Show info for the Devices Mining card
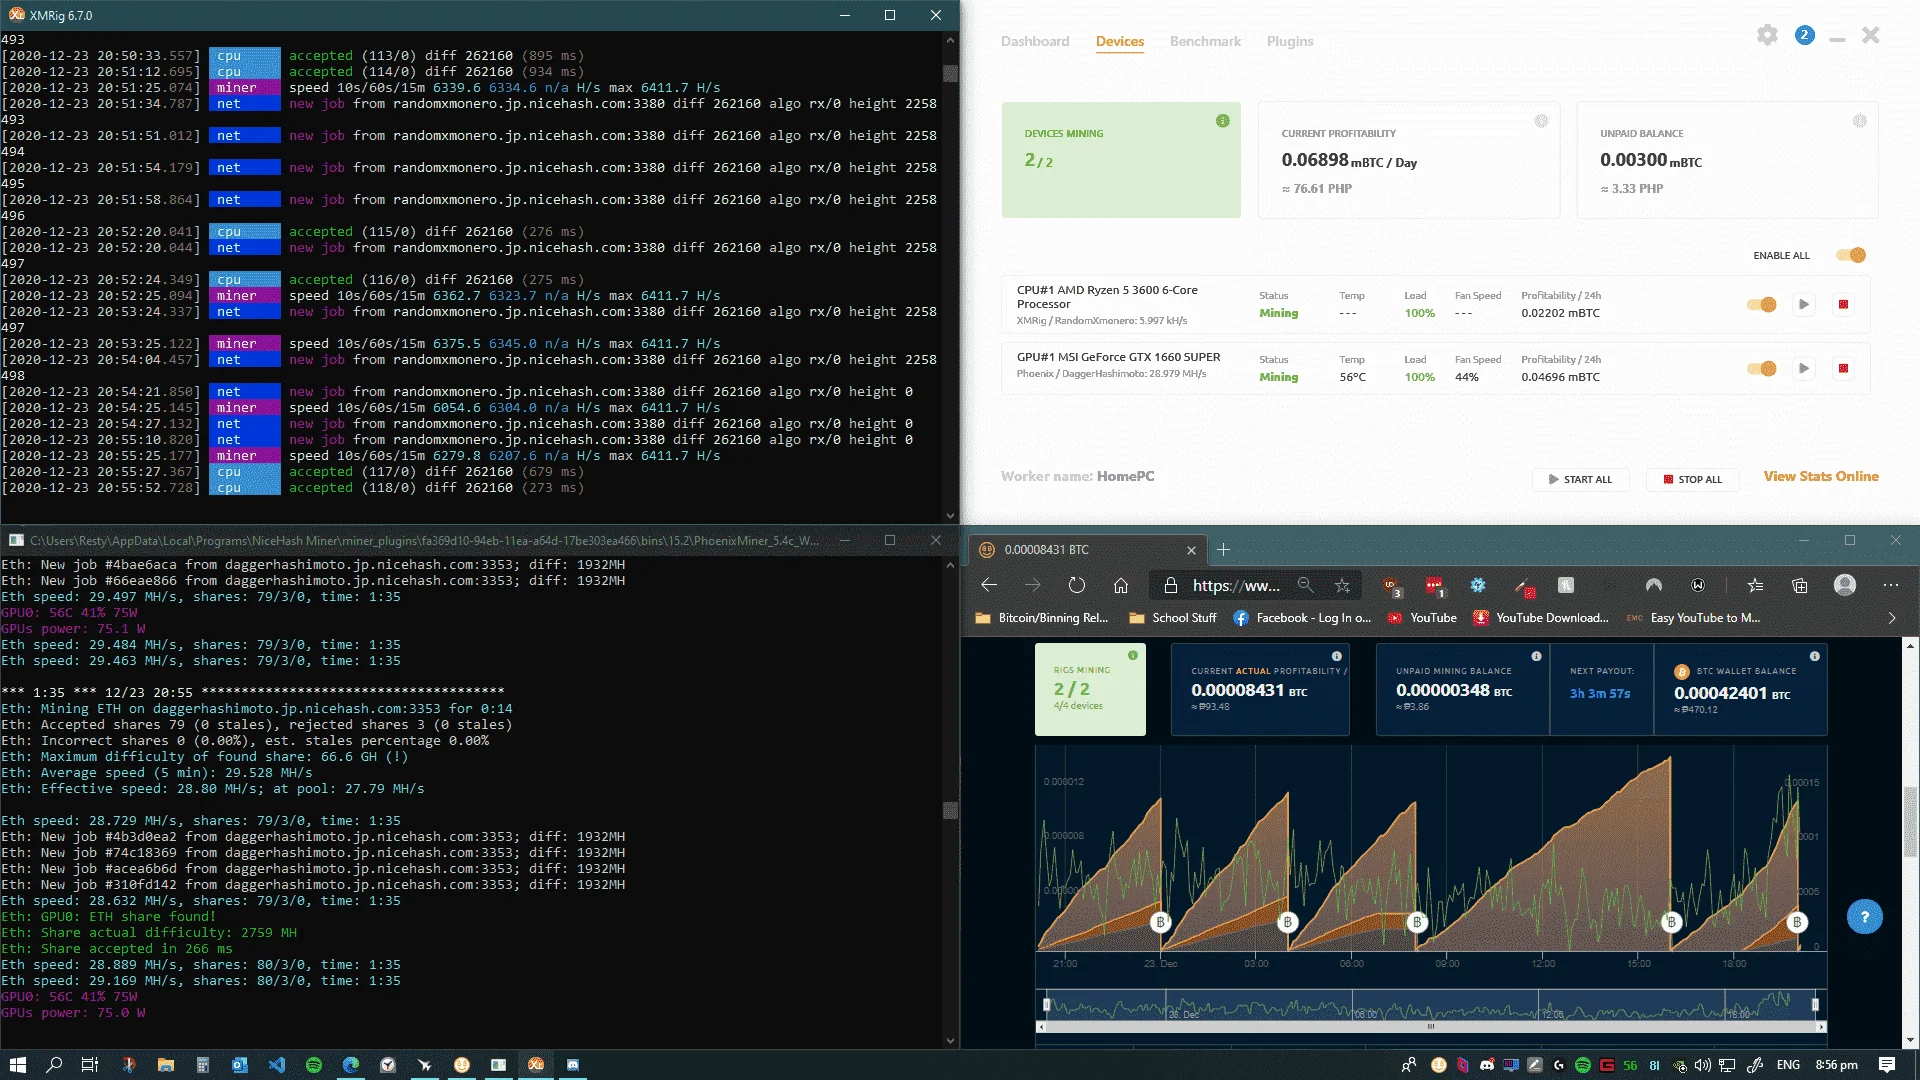Image resolution: width=1920 pixels, height=1080 pixels. point(1222,121)
